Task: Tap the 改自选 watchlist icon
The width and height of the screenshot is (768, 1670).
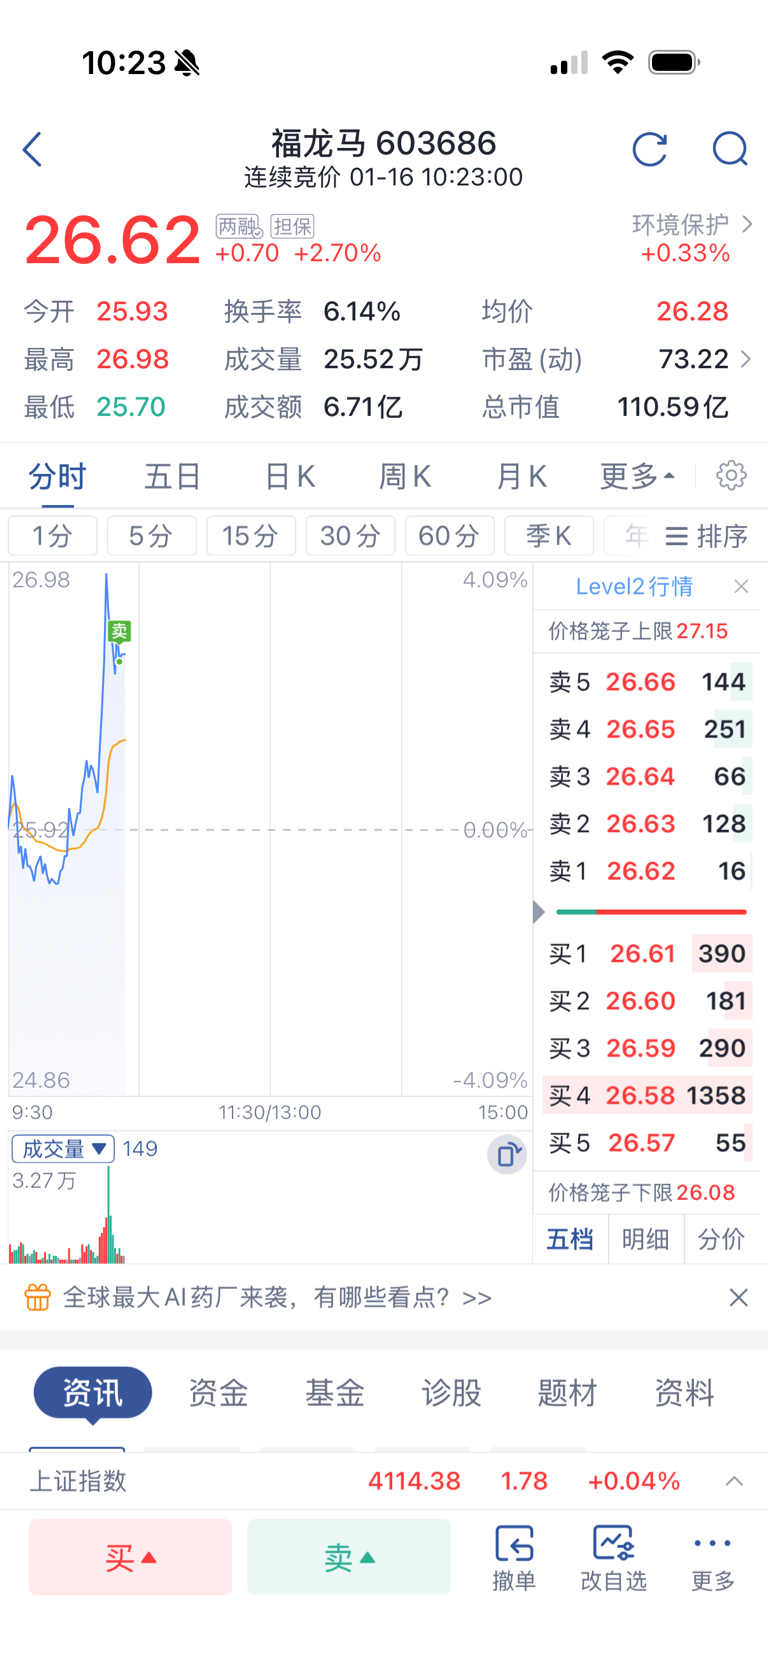Action: pyautogui.click(x=613, y=1558)
